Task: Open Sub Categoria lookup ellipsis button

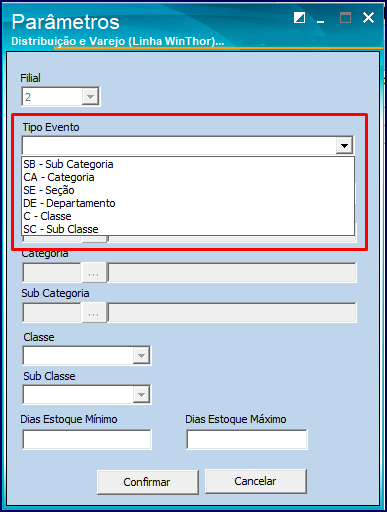Action: pos(94,313)
